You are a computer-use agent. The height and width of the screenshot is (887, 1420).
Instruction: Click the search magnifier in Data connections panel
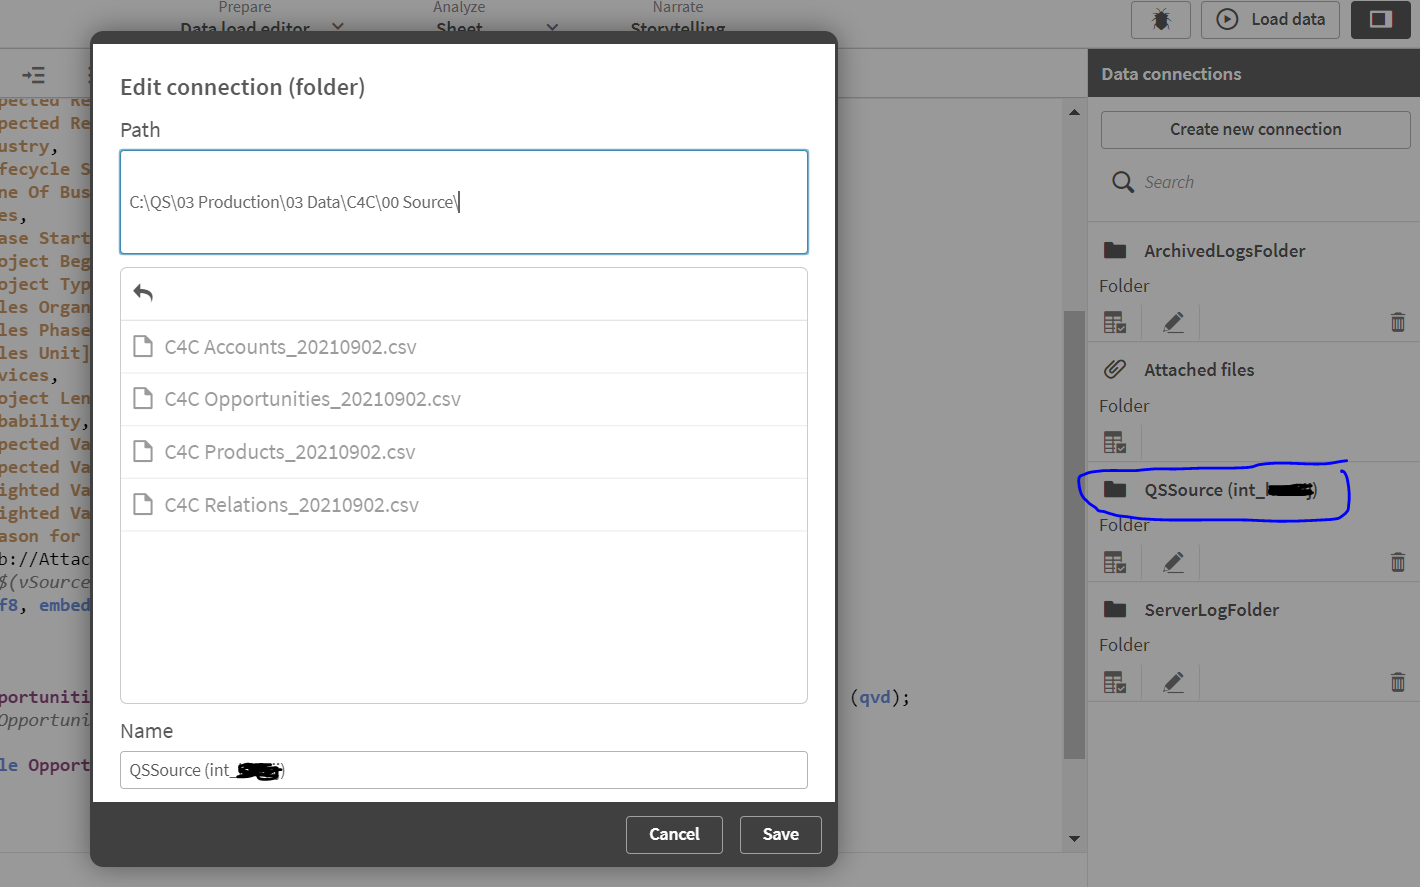[x=1122, y=181]
